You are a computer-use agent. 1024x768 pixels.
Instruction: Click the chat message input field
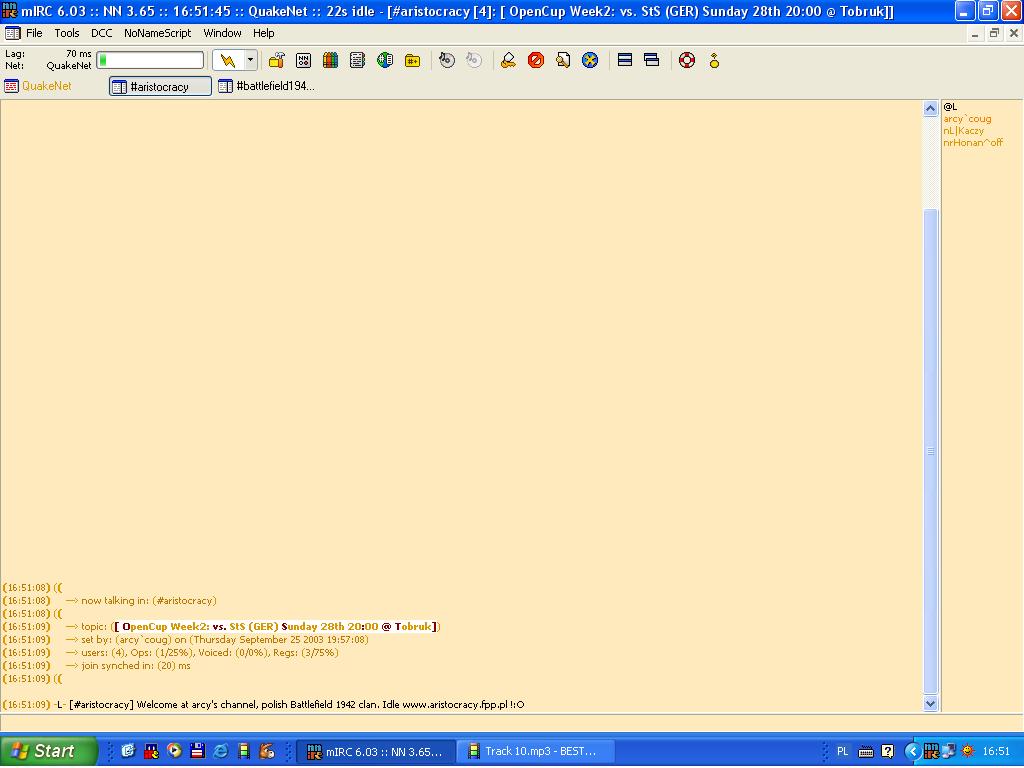pyautogui.click(x=460, y=722)
